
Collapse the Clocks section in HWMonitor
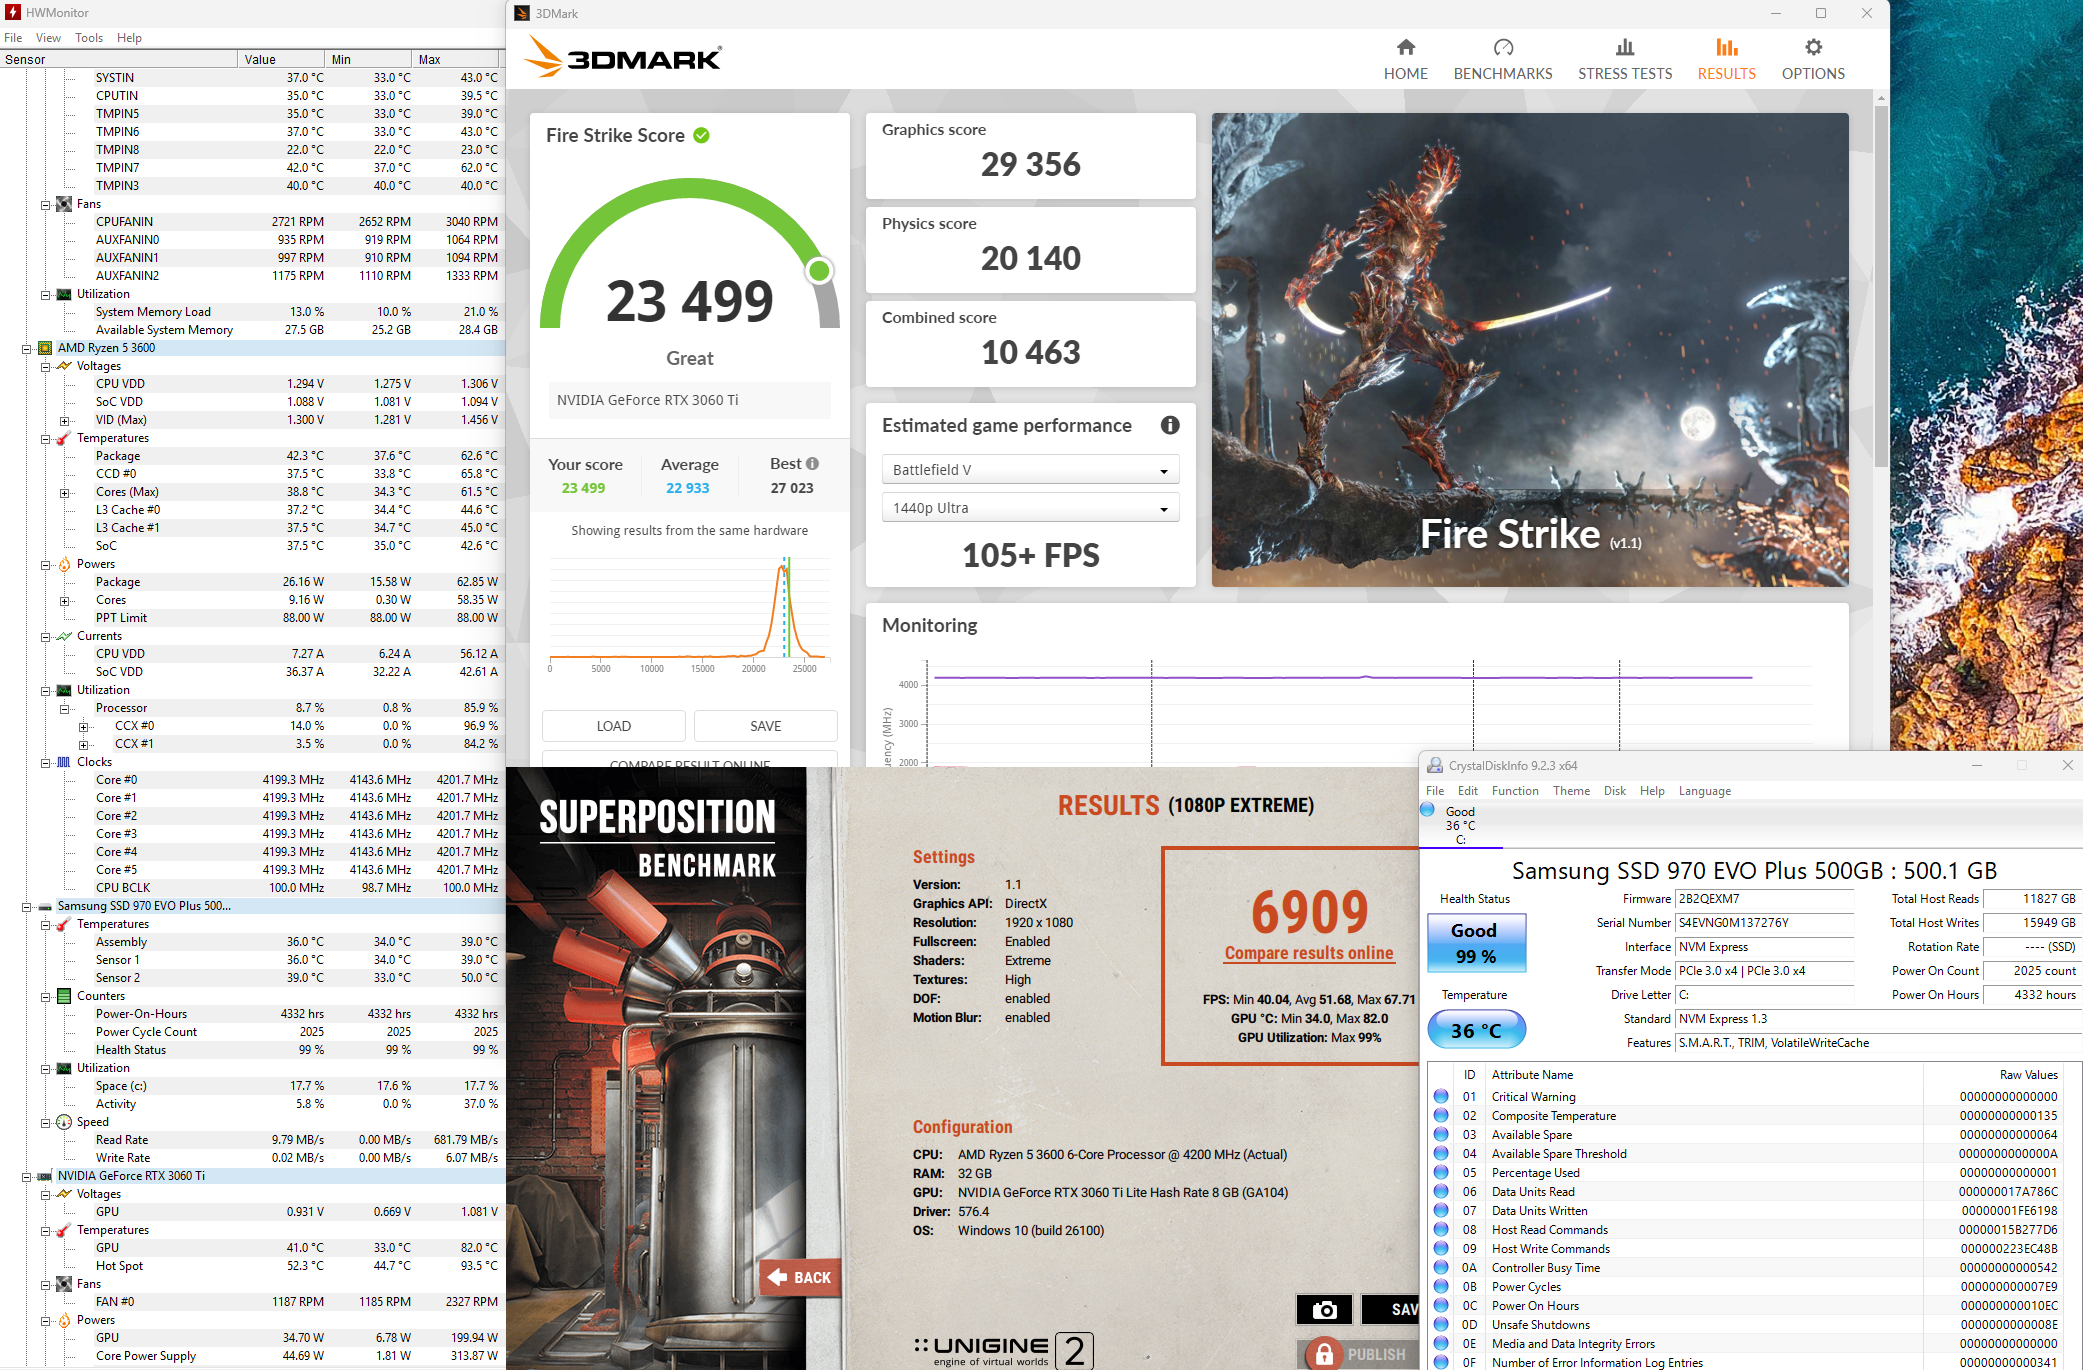pyautogui.click(x=46, y=763)
